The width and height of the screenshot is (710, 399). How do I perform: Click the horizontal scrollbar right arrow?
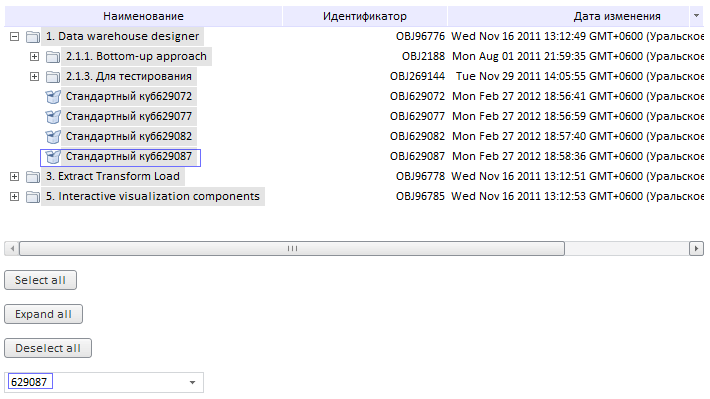click(696, 248)
